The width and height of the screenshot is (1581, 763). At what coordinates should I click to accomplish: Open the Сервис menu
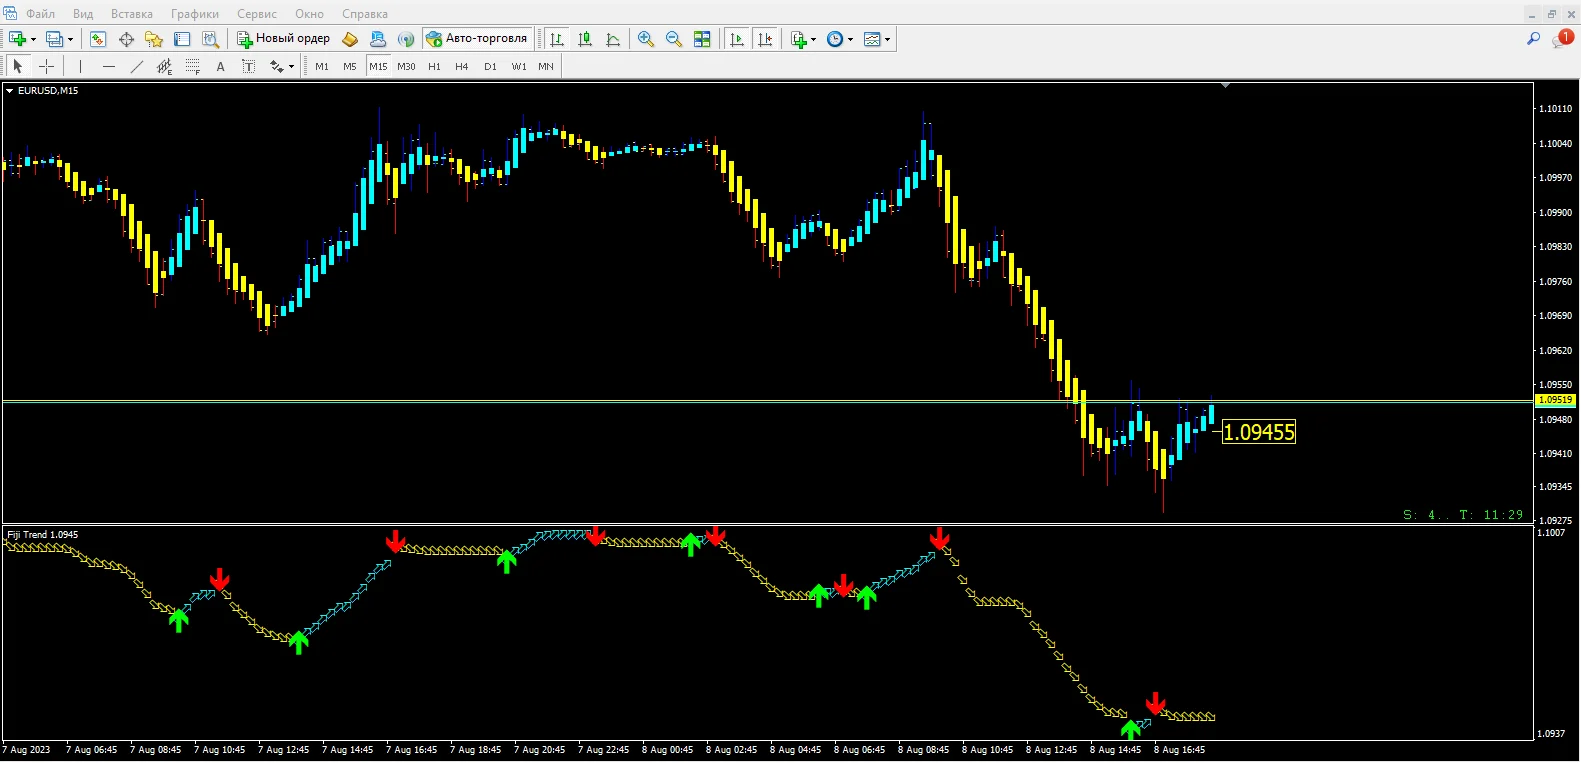pos(257,14)
